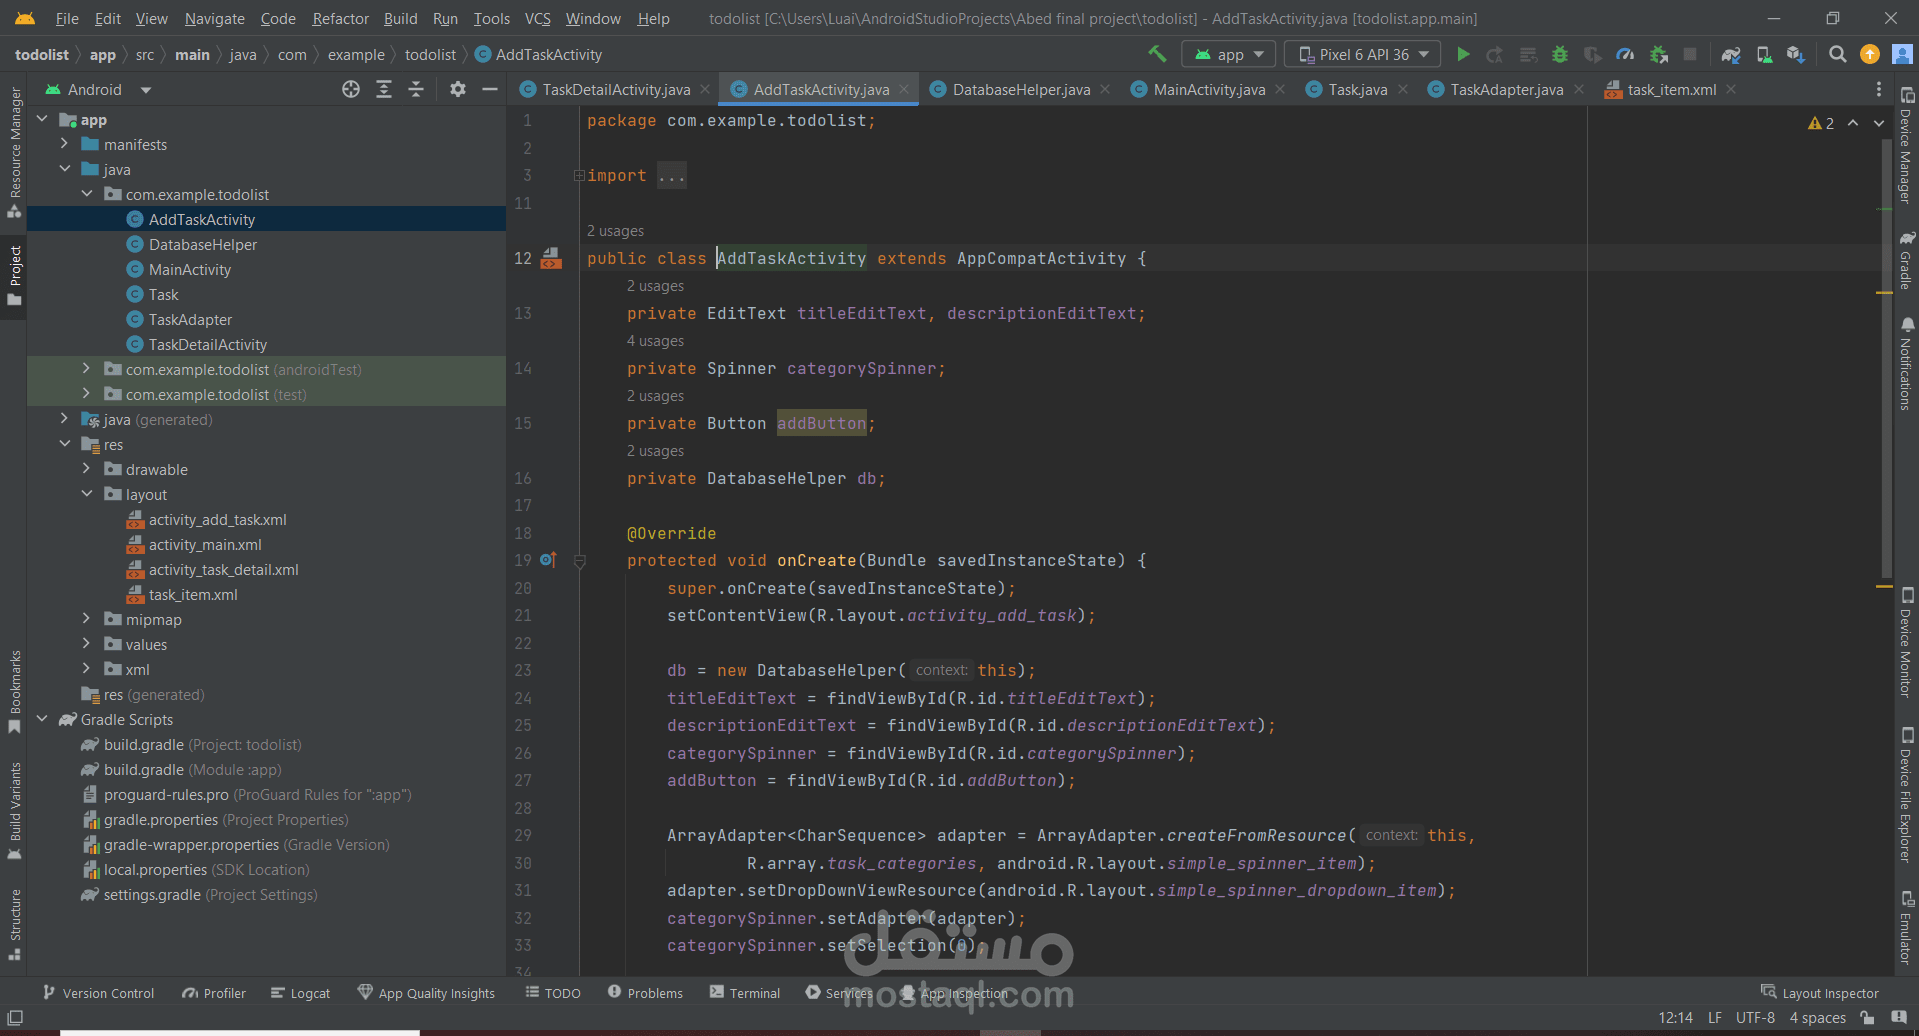
Task: Open the Refactor menu
Action: [340, 18]
